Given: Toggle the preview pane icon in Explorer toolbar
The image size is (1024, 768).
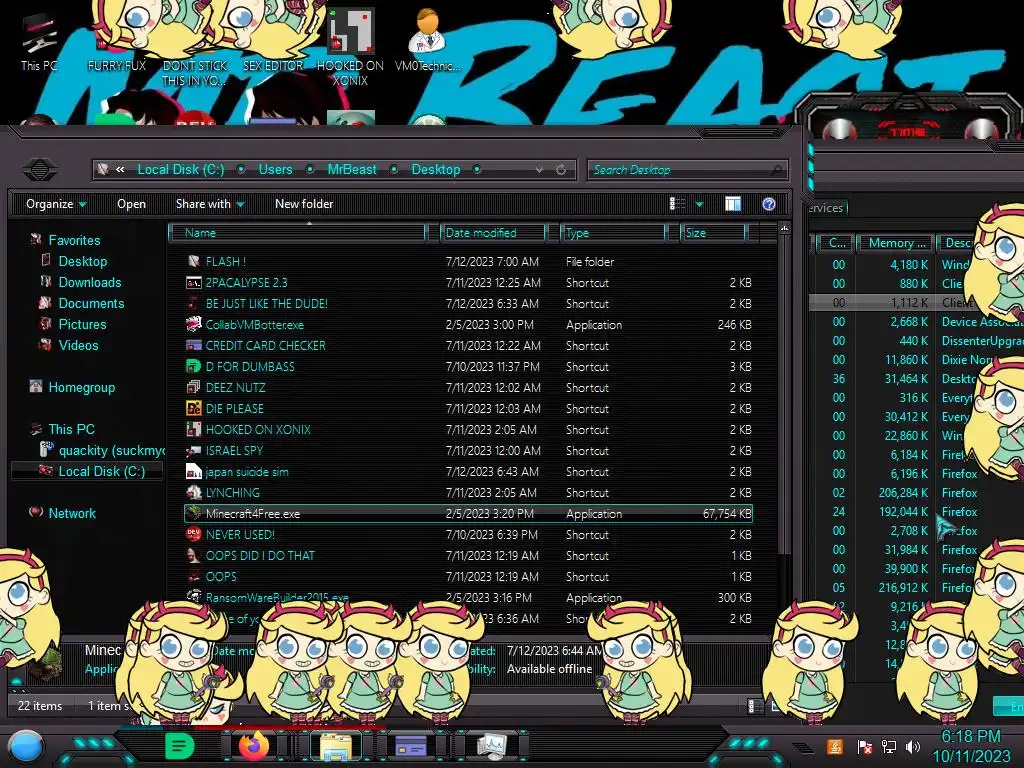Looking at the screenshot, I should coord(733,204).
